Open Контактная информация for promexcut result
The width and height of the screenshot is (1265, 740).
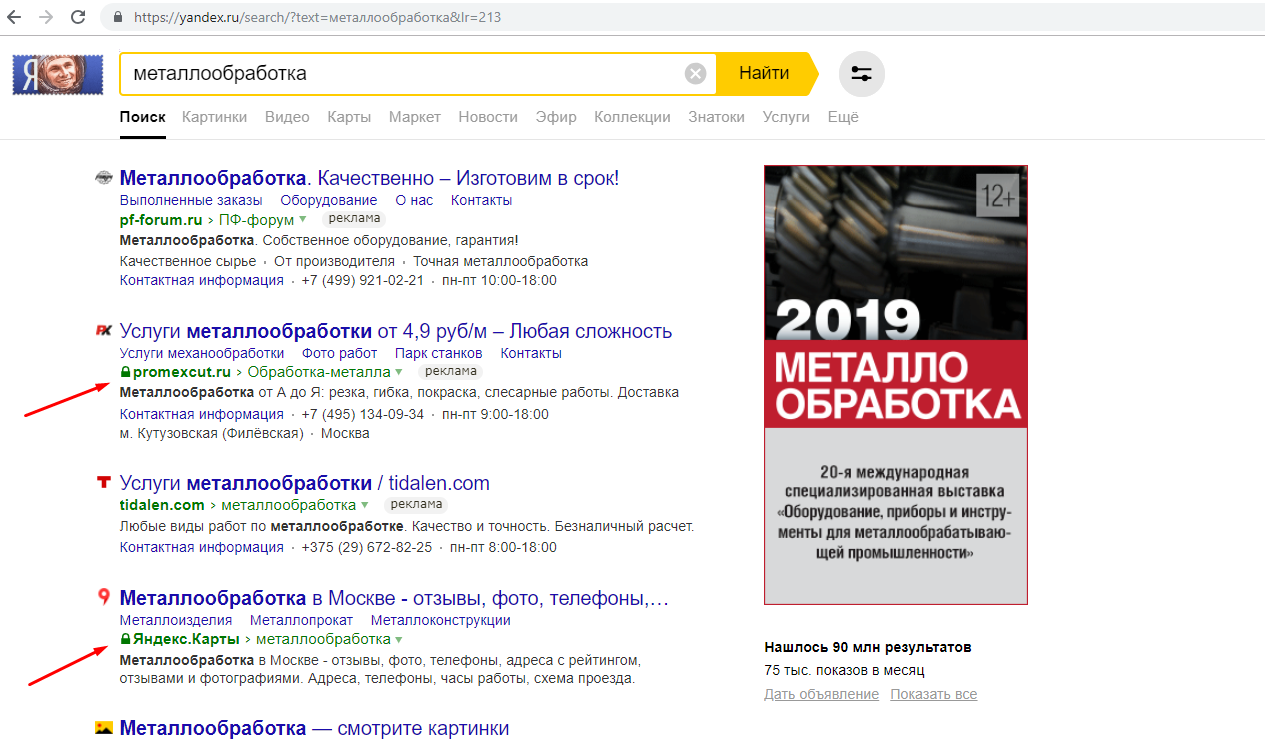point(202,414)
